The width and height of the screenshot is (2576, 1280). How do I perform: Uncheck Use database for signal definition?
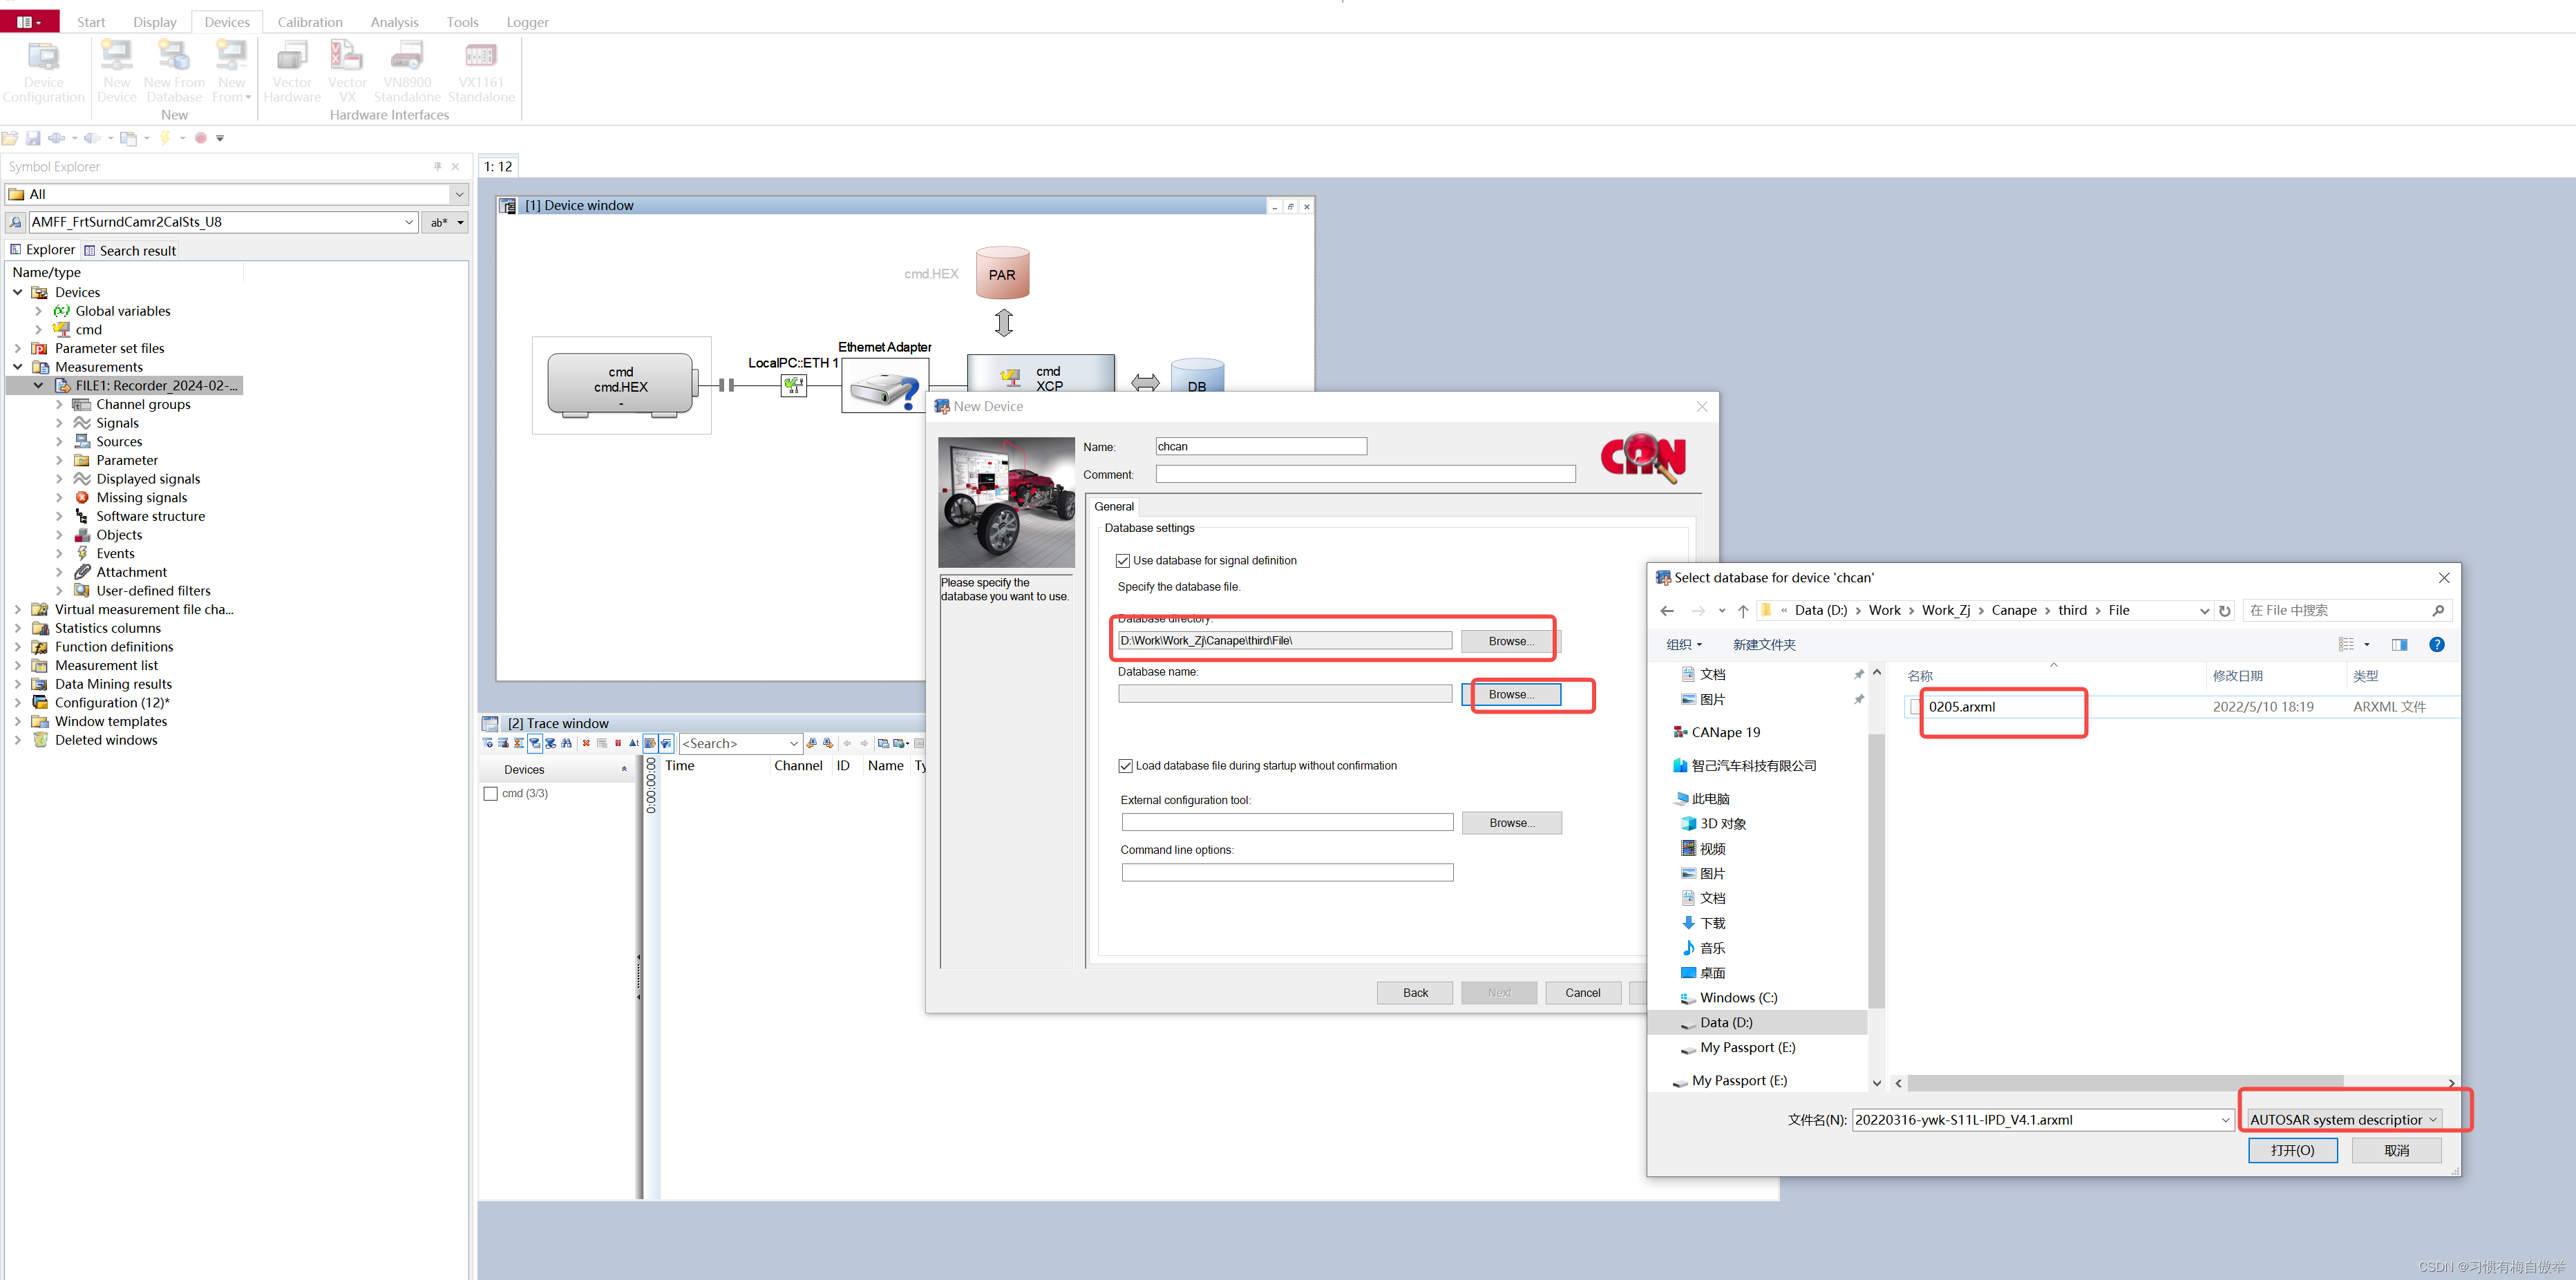click(1123, 561)
